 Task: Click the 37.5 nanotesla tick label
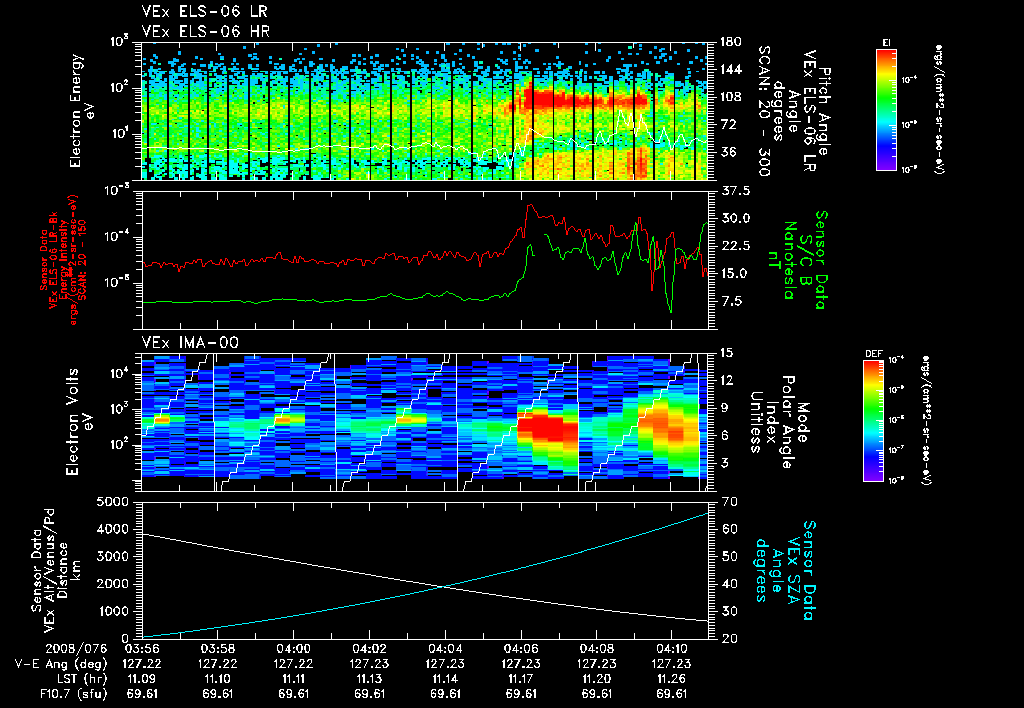(735, 191)
